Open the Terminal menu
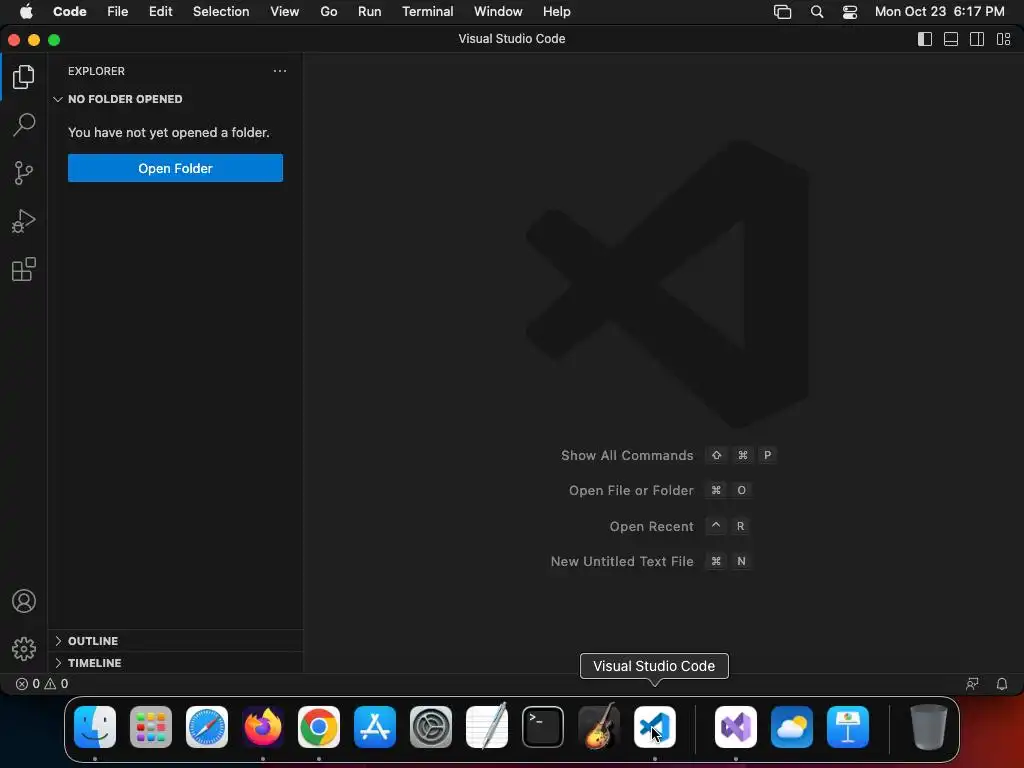1024x768 pixels. pos(427,12)
